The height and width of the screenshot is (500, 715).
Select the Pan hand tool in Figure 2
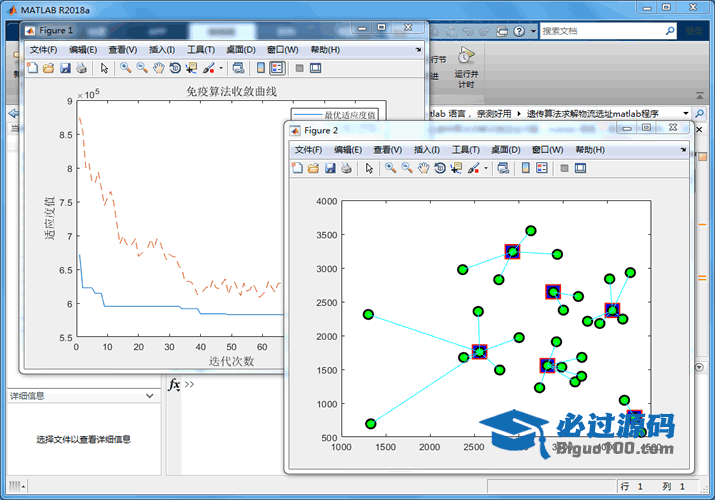tap(424, 168)
